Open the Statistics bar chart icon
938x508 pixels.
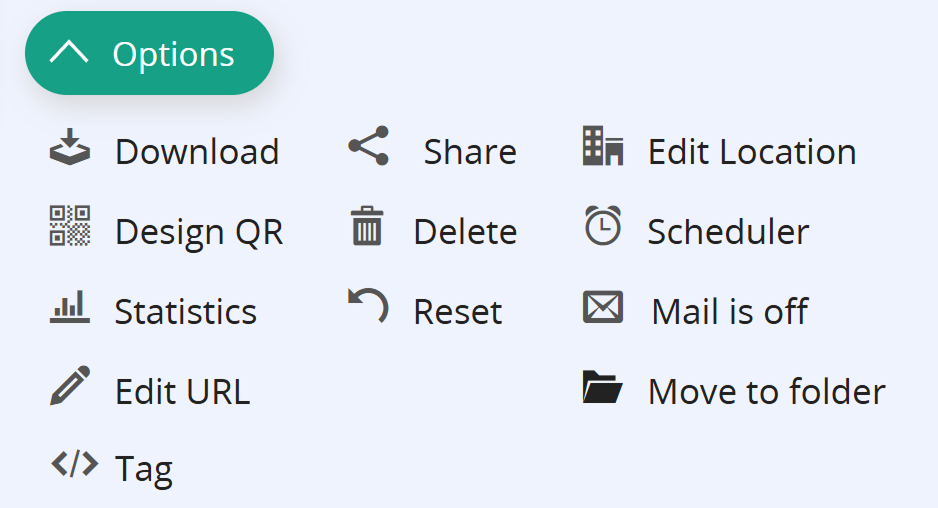pos(70,308)
